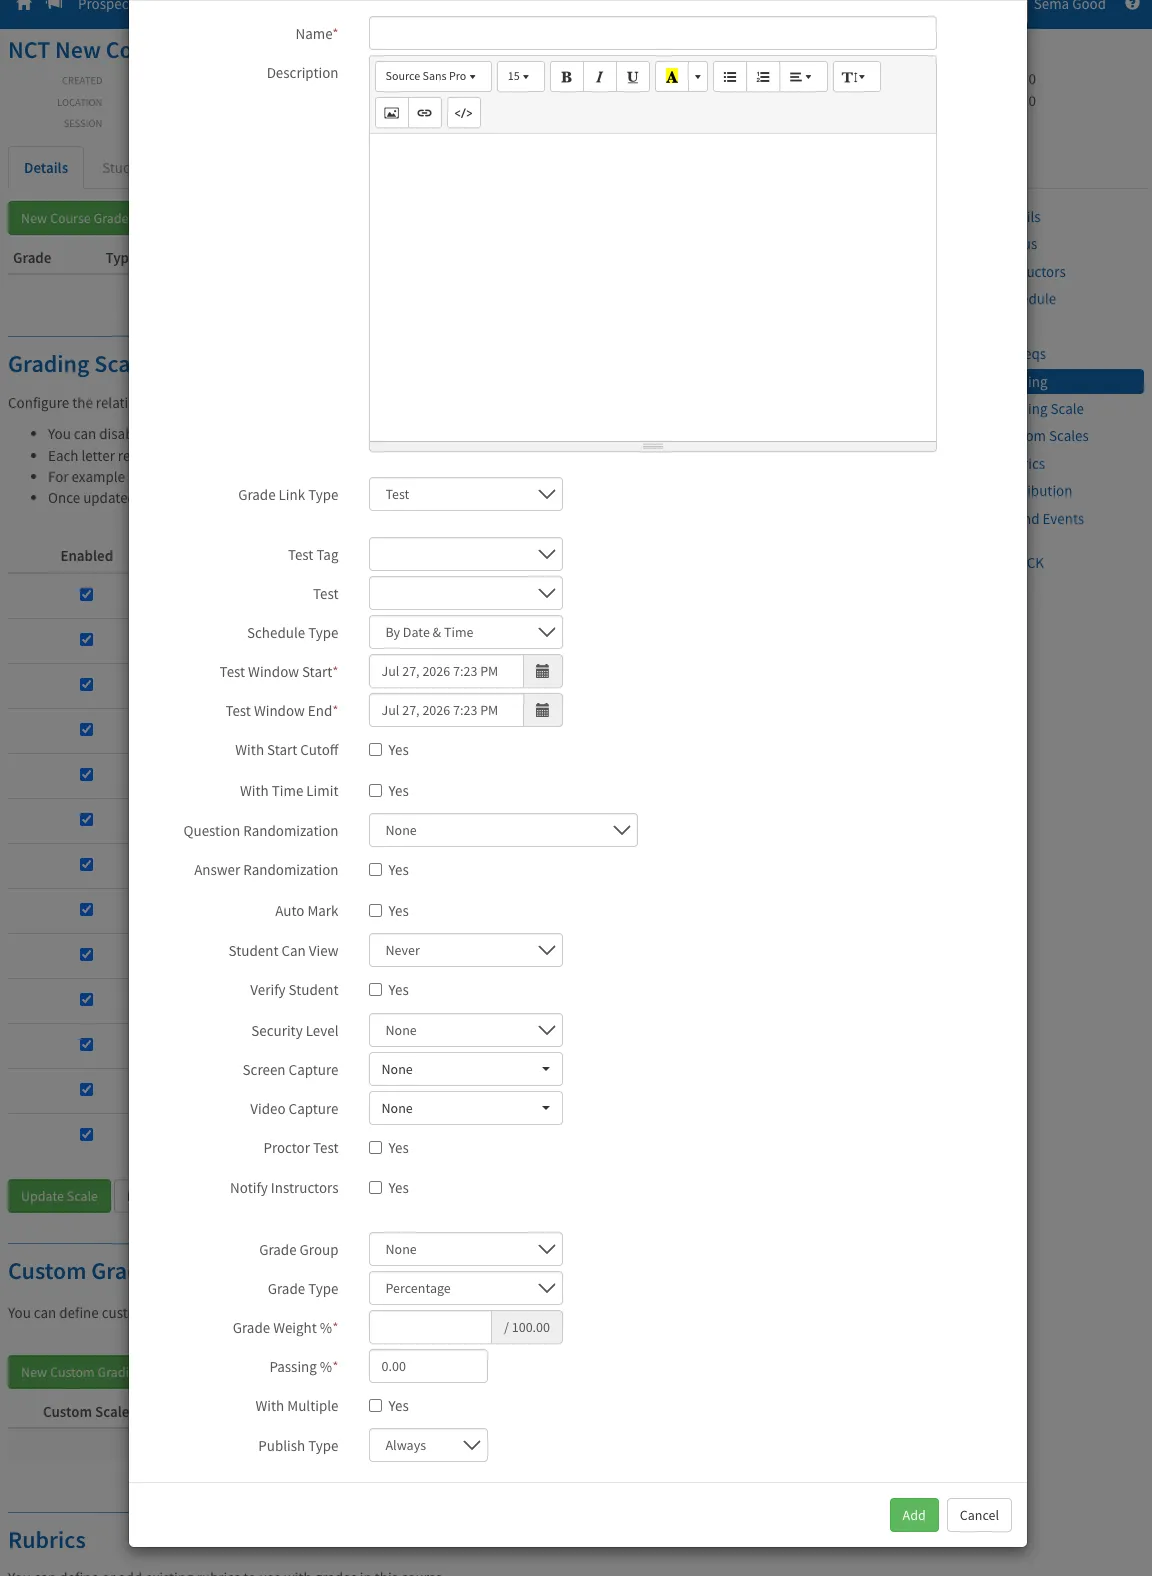The width and height of the screenshot is (1152, 1576).
Task: Check the With Multiple option
Action: click(376, 1406)
